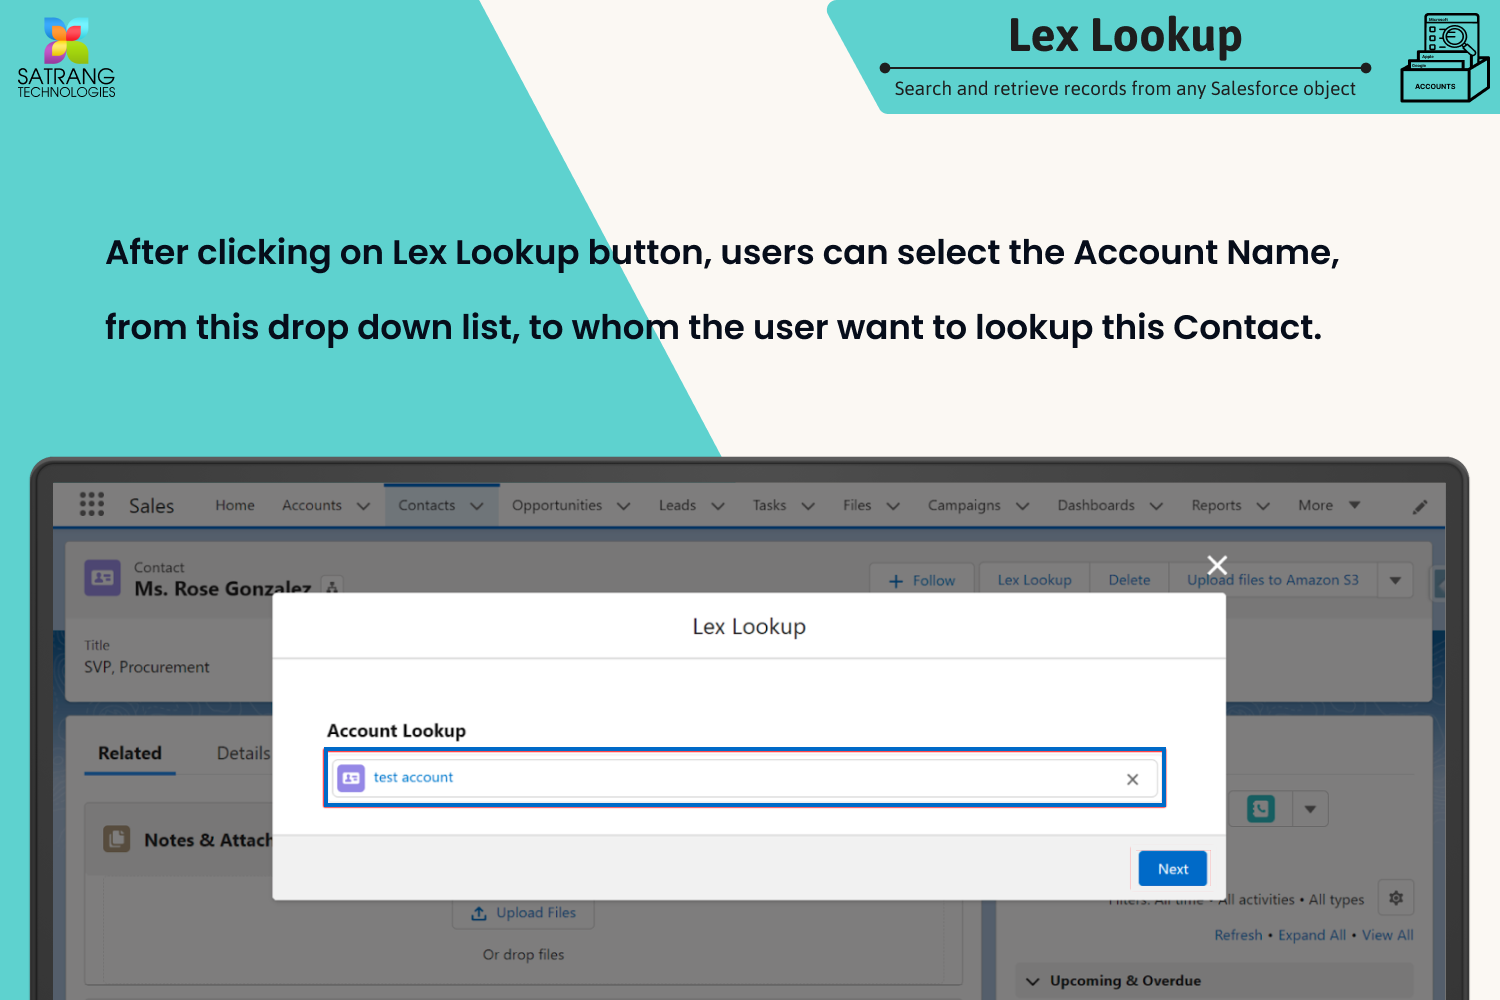Click the Lex Lookup action button
Screen dimensions: 1500x1000
pos(1034,580)
